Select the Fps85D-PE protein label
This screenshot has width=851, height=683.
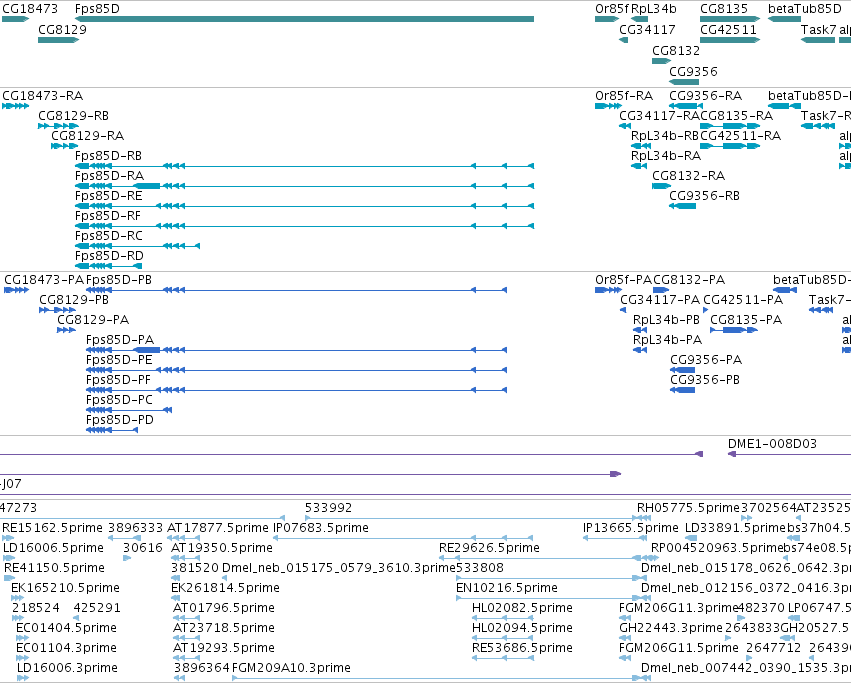[119, 360]
